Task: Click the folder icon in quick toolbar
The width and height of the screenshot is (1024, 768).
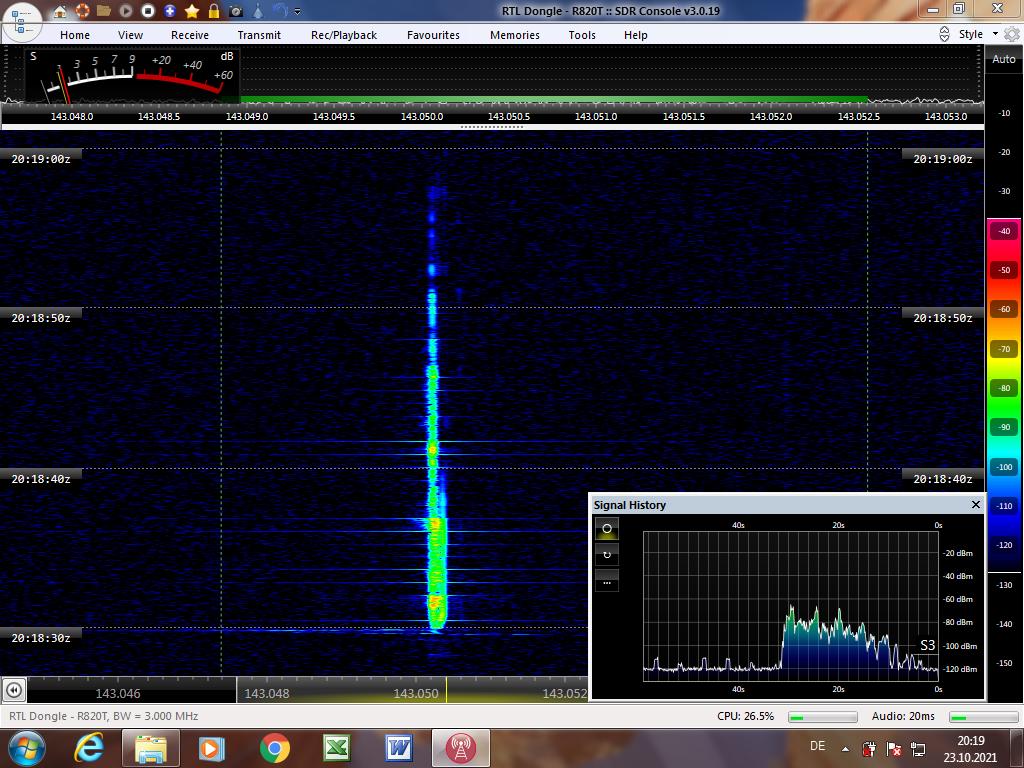Action: (x=103, y=10)
